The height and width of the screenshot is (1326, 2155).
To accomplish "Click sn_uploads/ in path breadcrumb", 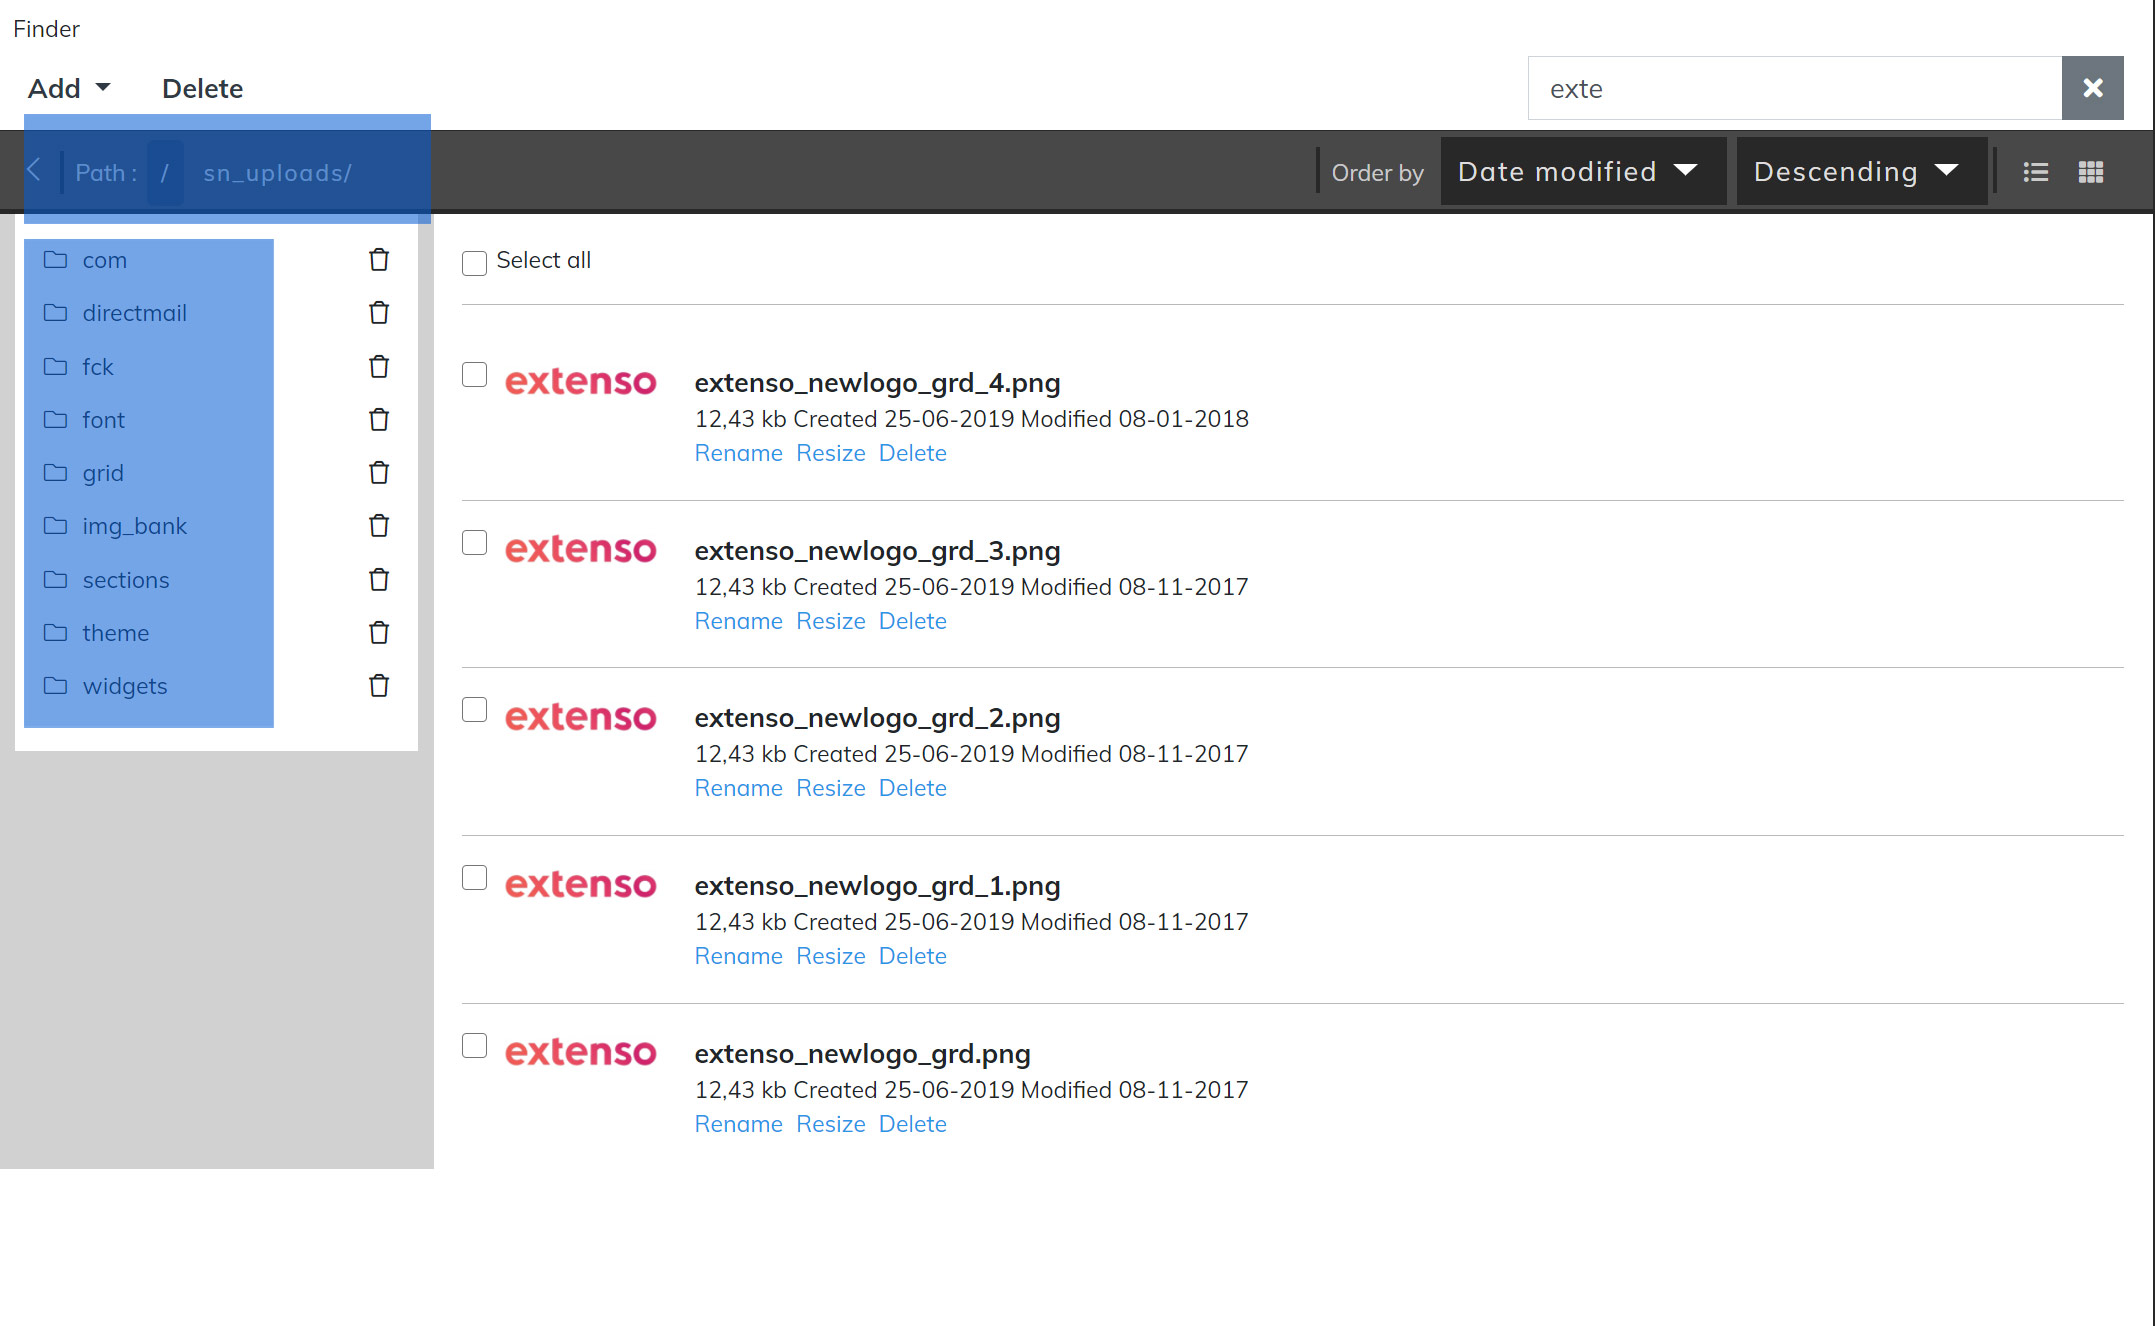I will (277, 173).
